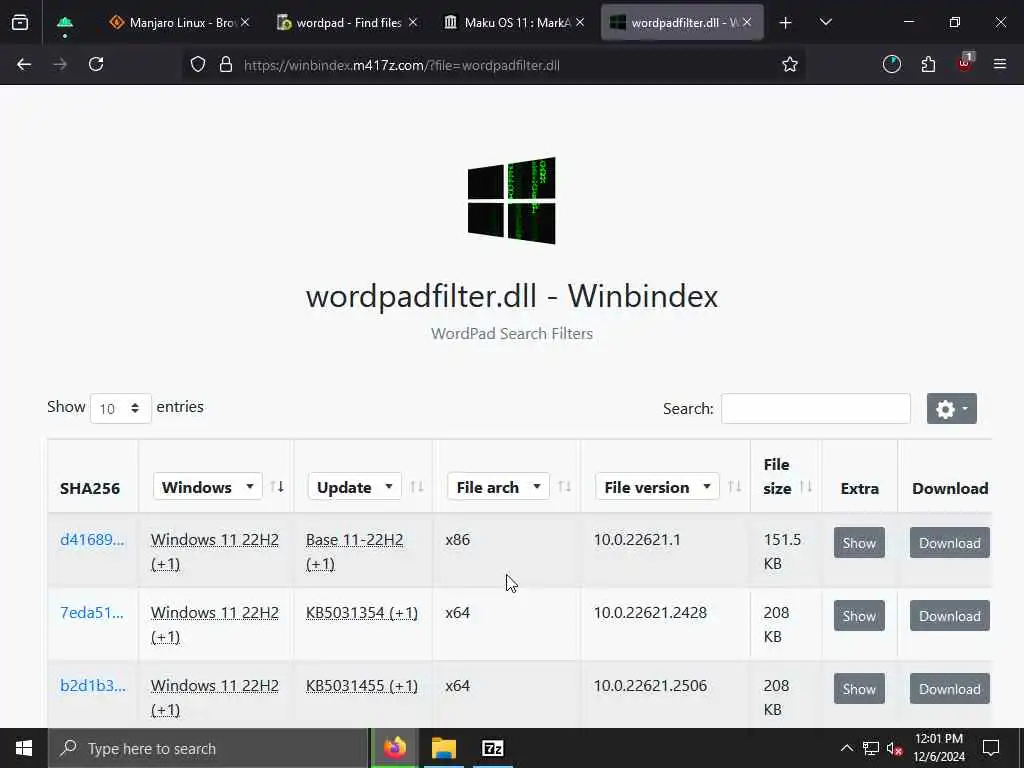Open the extensions puzzle icon

point(928,64)
